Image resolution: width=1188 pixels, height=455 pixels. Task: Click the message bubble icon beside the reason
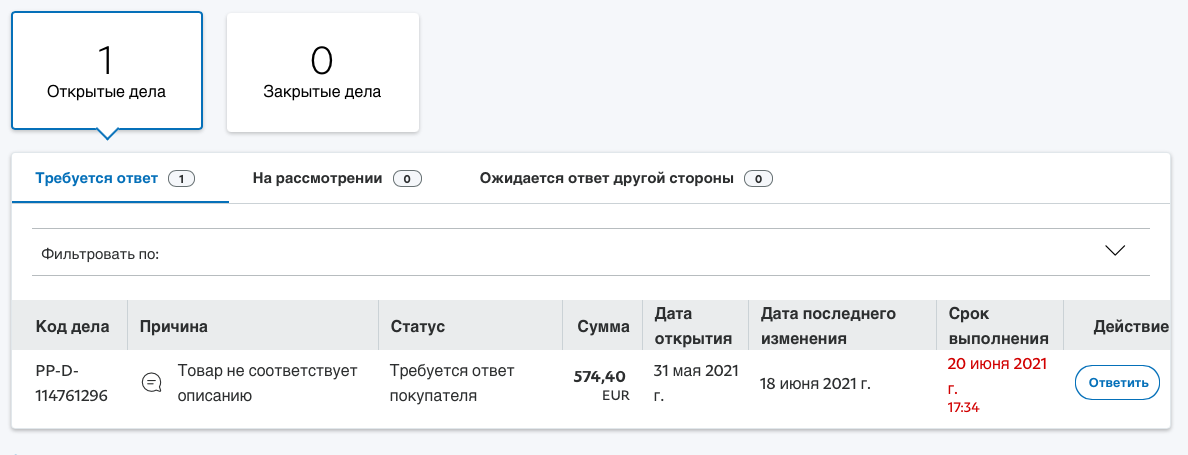(152, 383)
